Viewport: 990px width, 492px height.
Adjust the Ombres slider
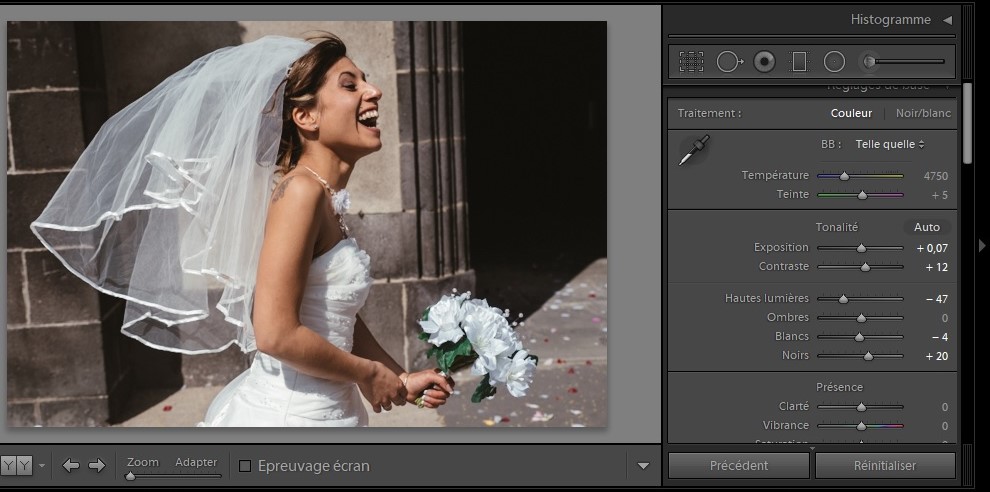[860, 318]
